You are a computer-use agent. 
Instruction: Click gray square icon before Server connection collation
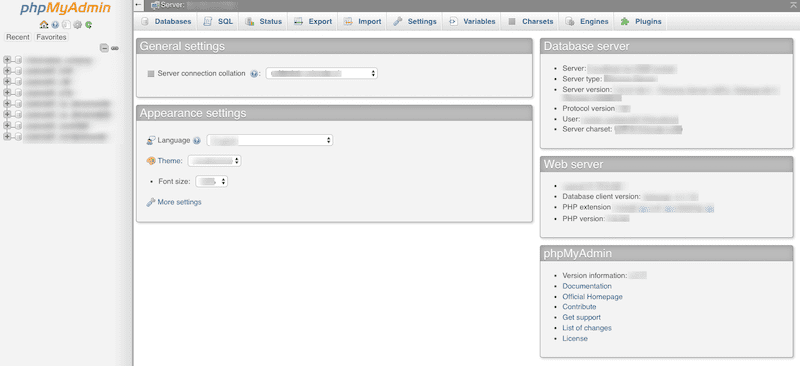(x=151, y=74)
